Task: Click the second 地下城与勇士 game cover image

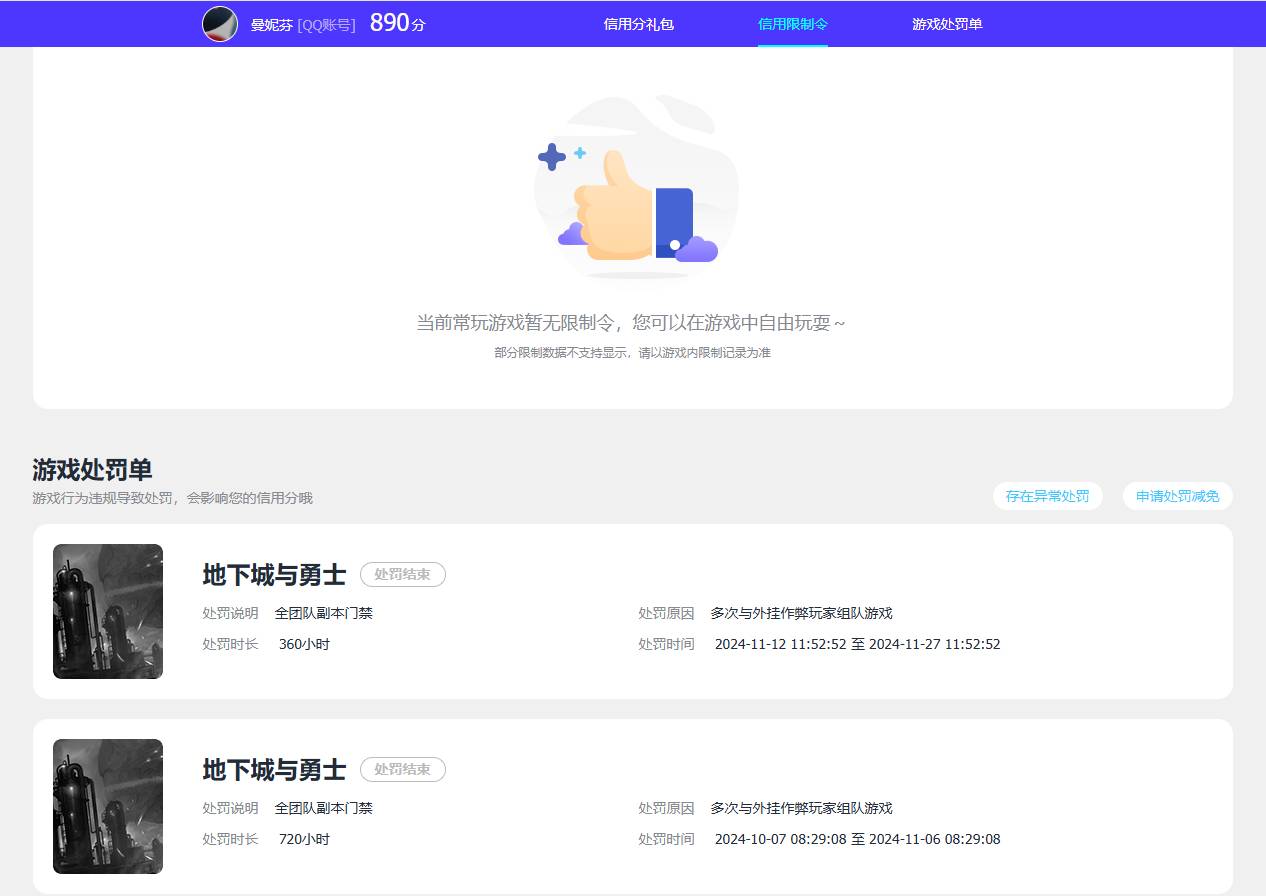Action: coord(107,806)
